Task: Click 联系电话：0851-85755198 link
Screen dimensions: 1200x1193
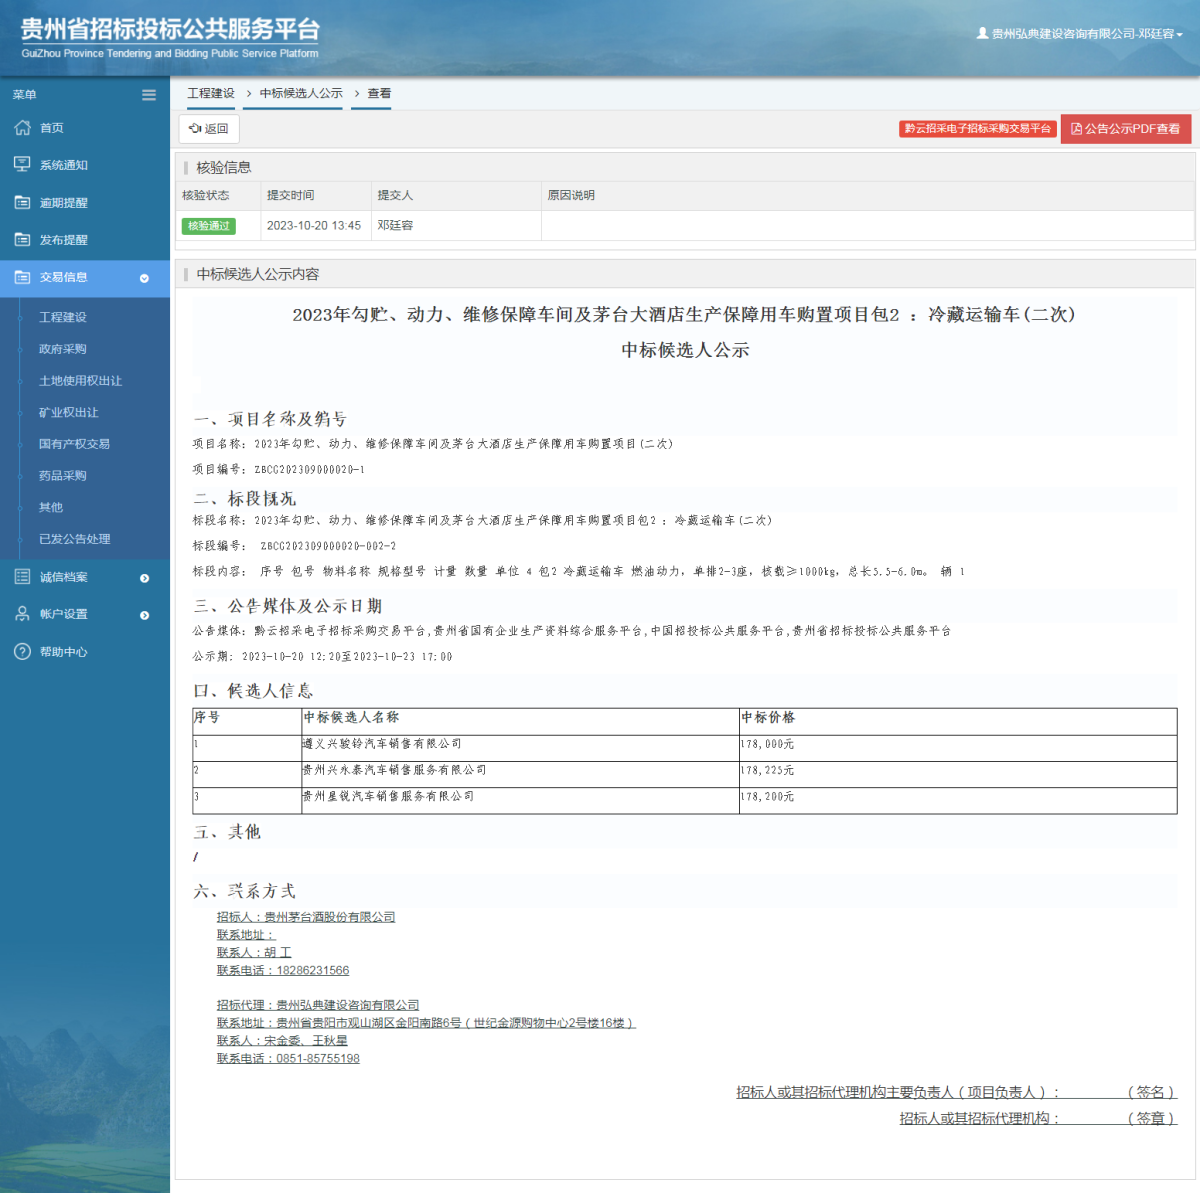Action: (288, 1058)
